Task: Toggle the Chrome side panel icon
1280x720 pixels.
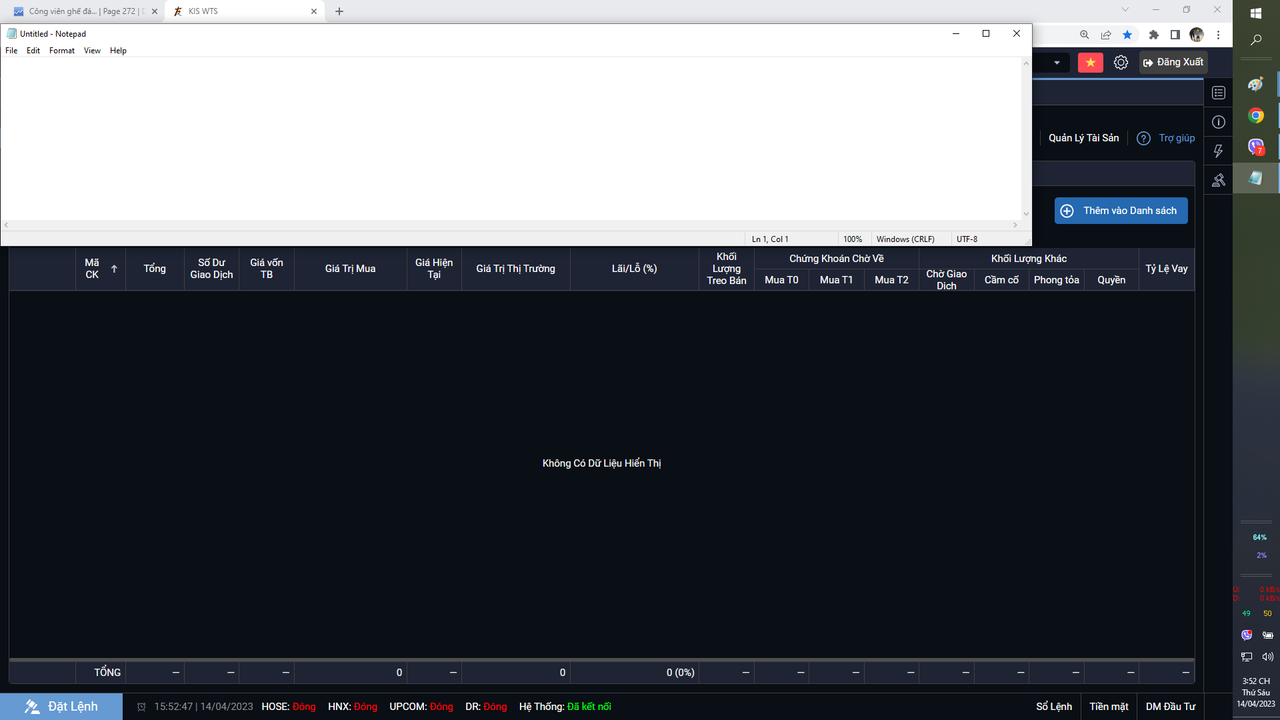Action: 1175,34
